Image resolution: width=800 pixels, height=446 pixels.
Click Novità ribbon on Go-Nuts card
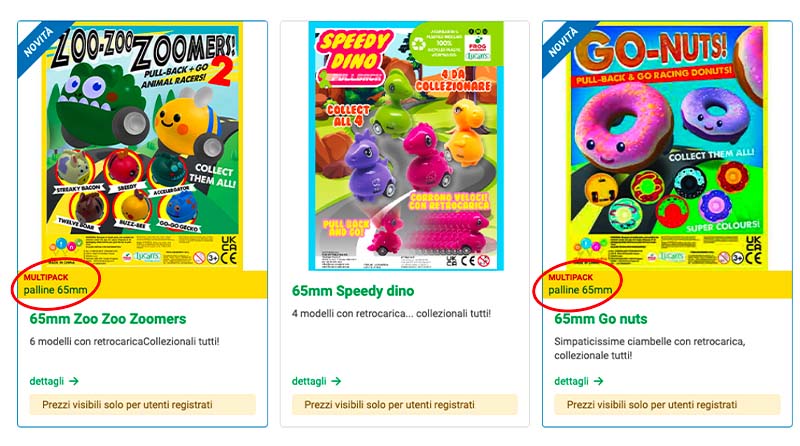pos(563,42)
